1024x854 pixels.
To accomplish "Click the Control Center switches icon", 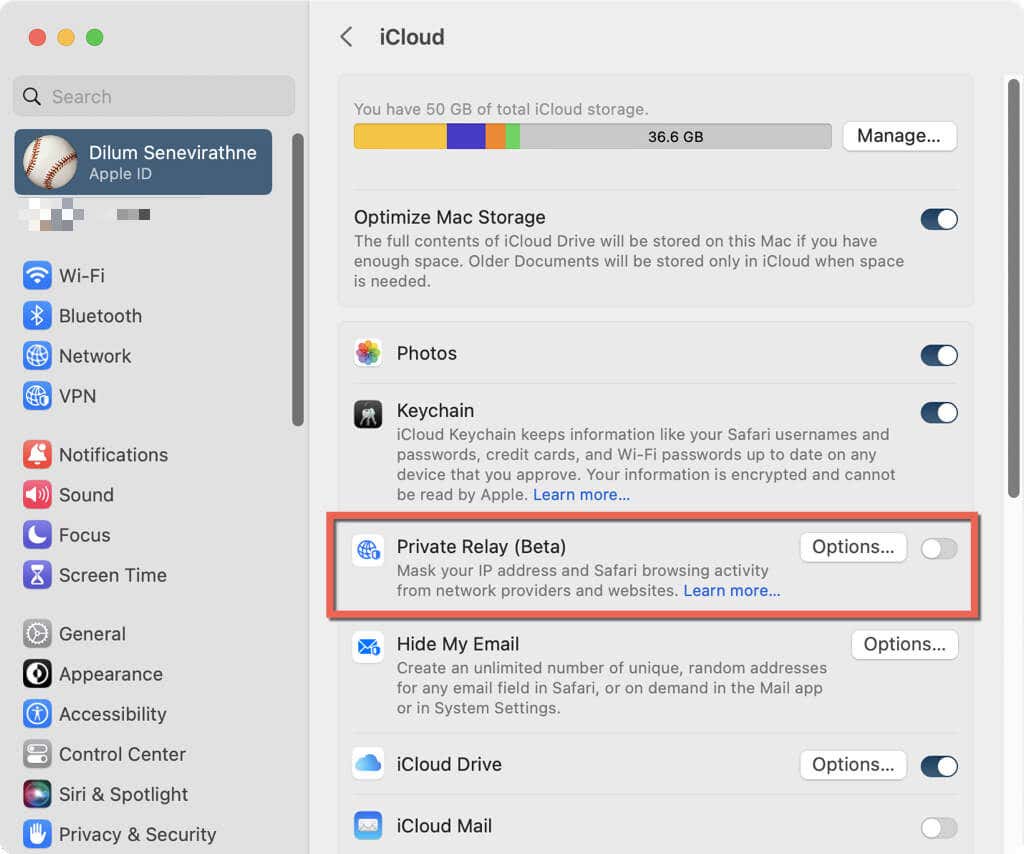I will 37,754.
